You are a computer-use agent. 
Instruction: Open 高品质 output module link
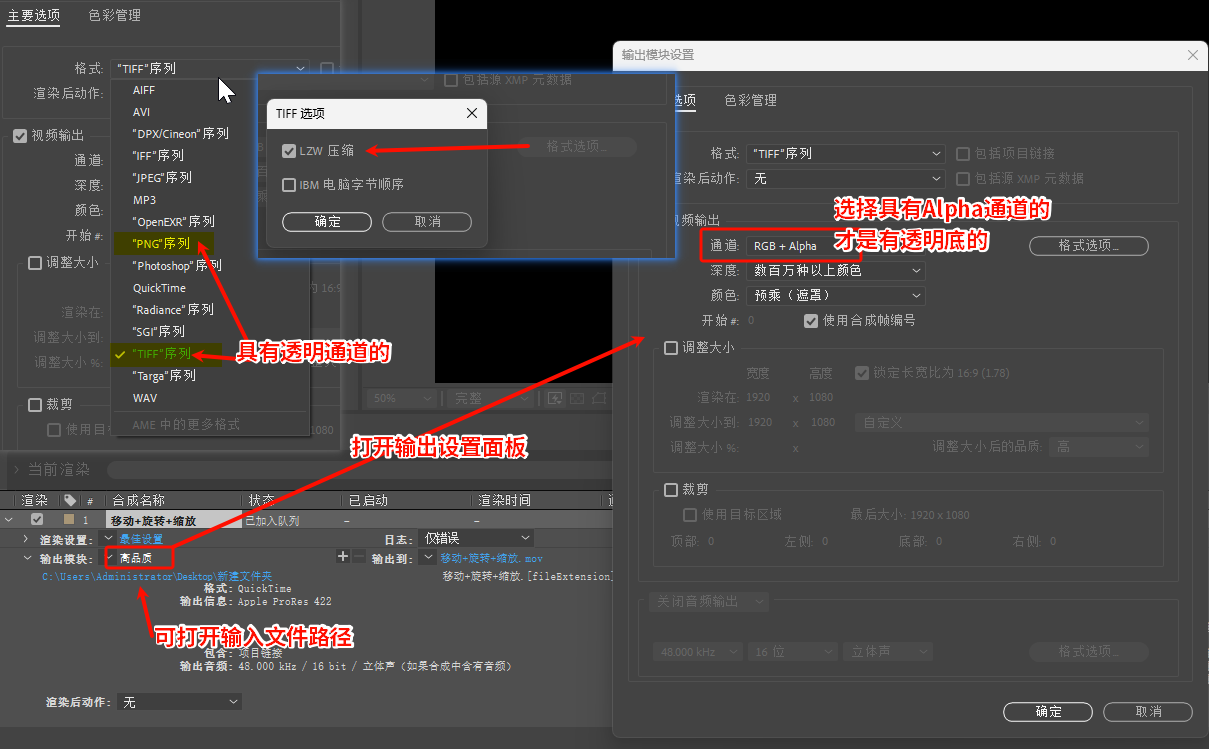click(136, 558)
